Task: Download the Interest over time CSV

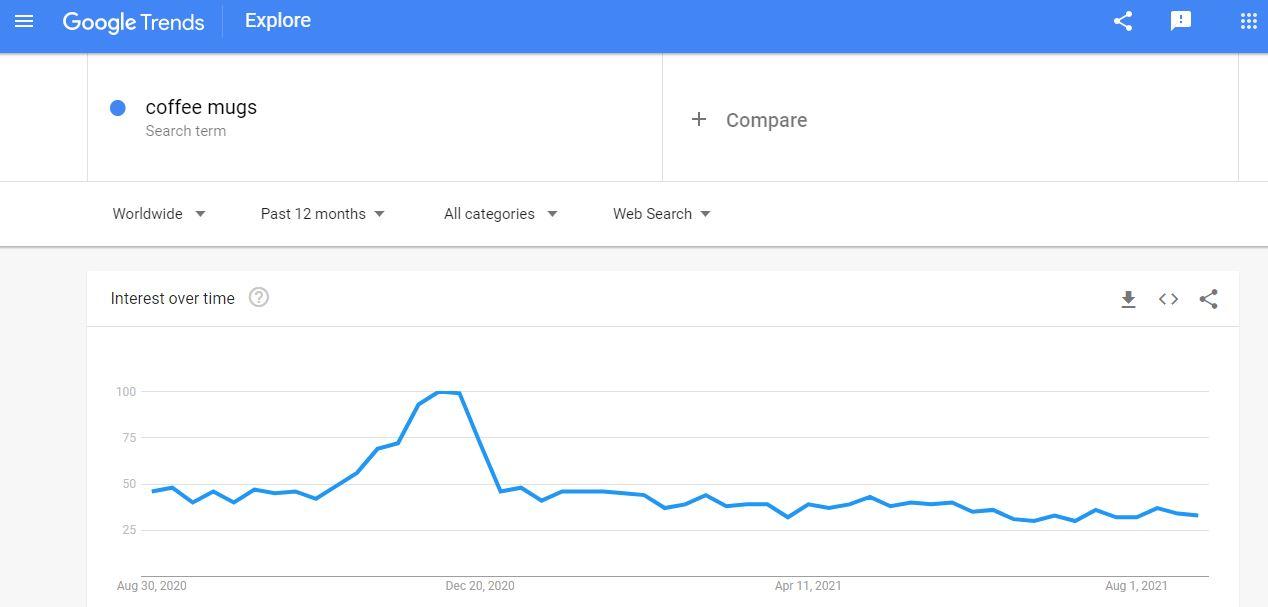Action: [1128, 299]
